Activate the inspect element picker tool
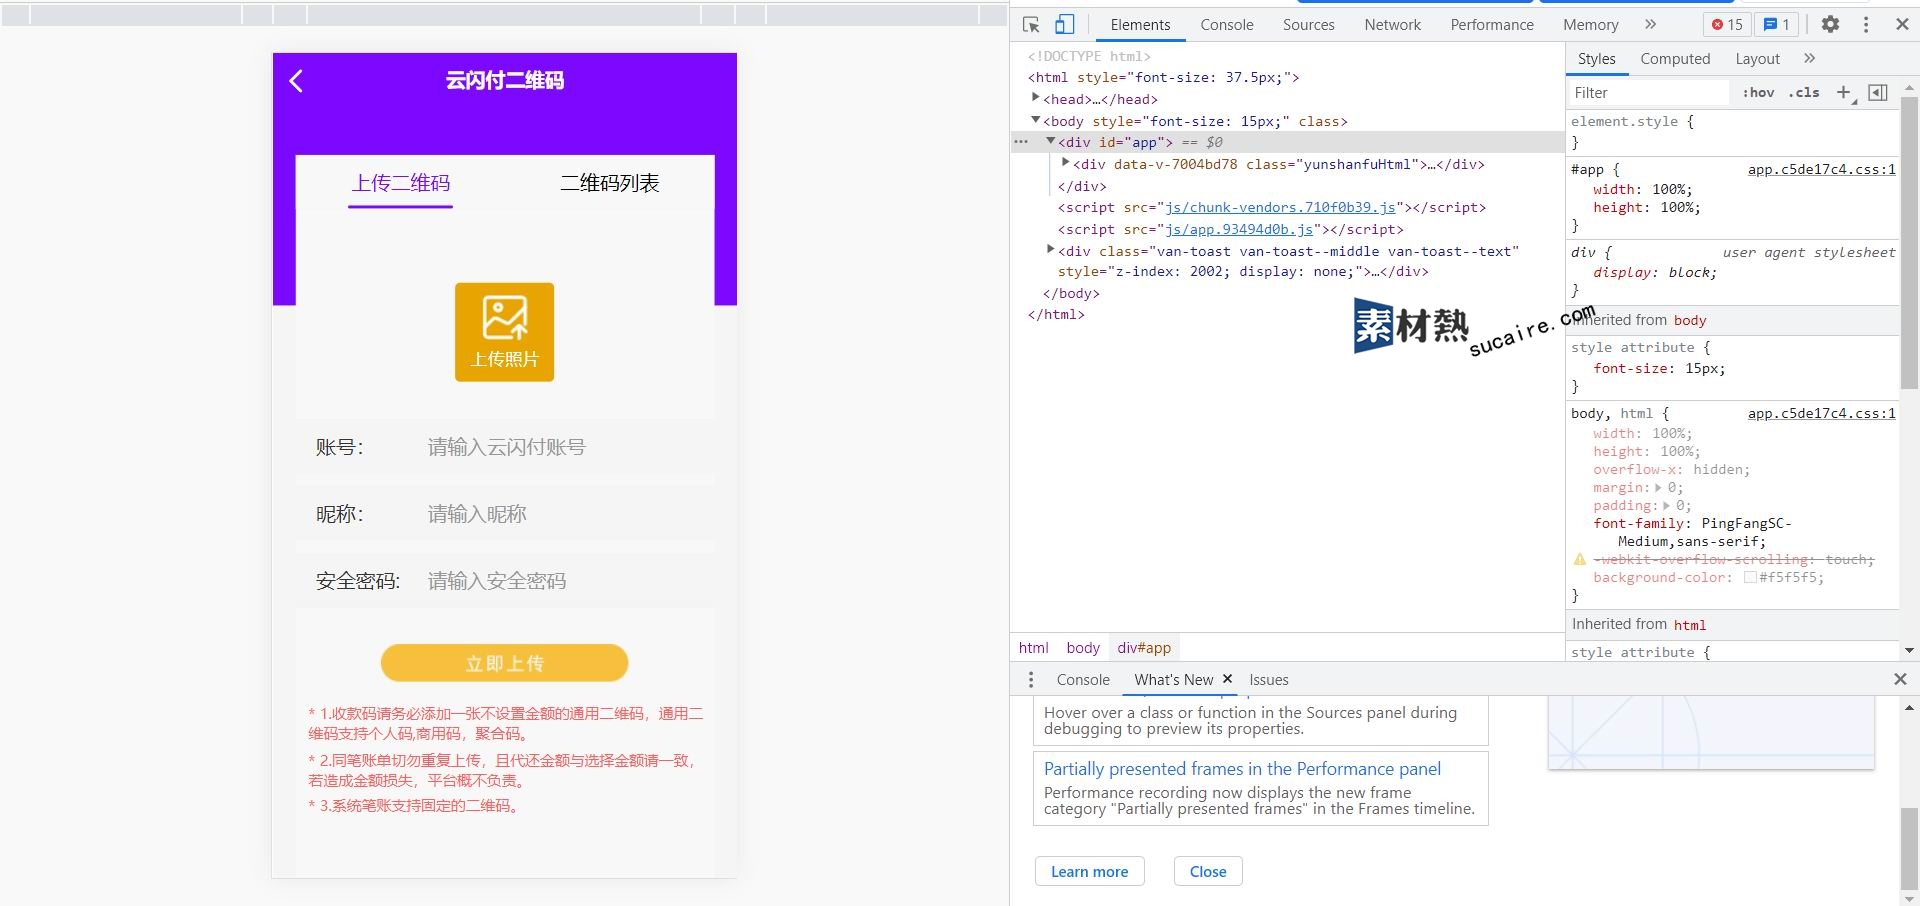The width and height of the screenshot is (1920, 906). click(1031, 25)
